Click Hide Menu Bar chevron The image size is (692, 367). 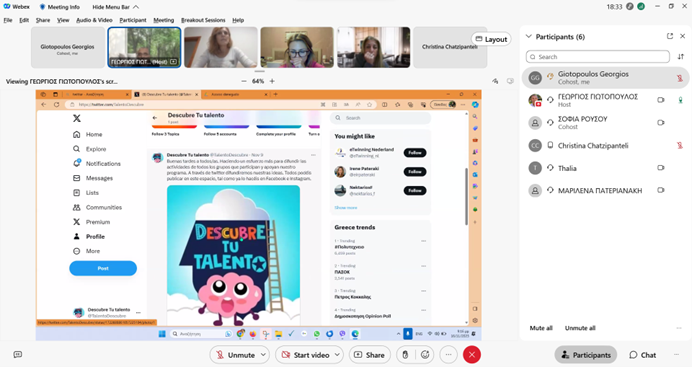point(136,7)
